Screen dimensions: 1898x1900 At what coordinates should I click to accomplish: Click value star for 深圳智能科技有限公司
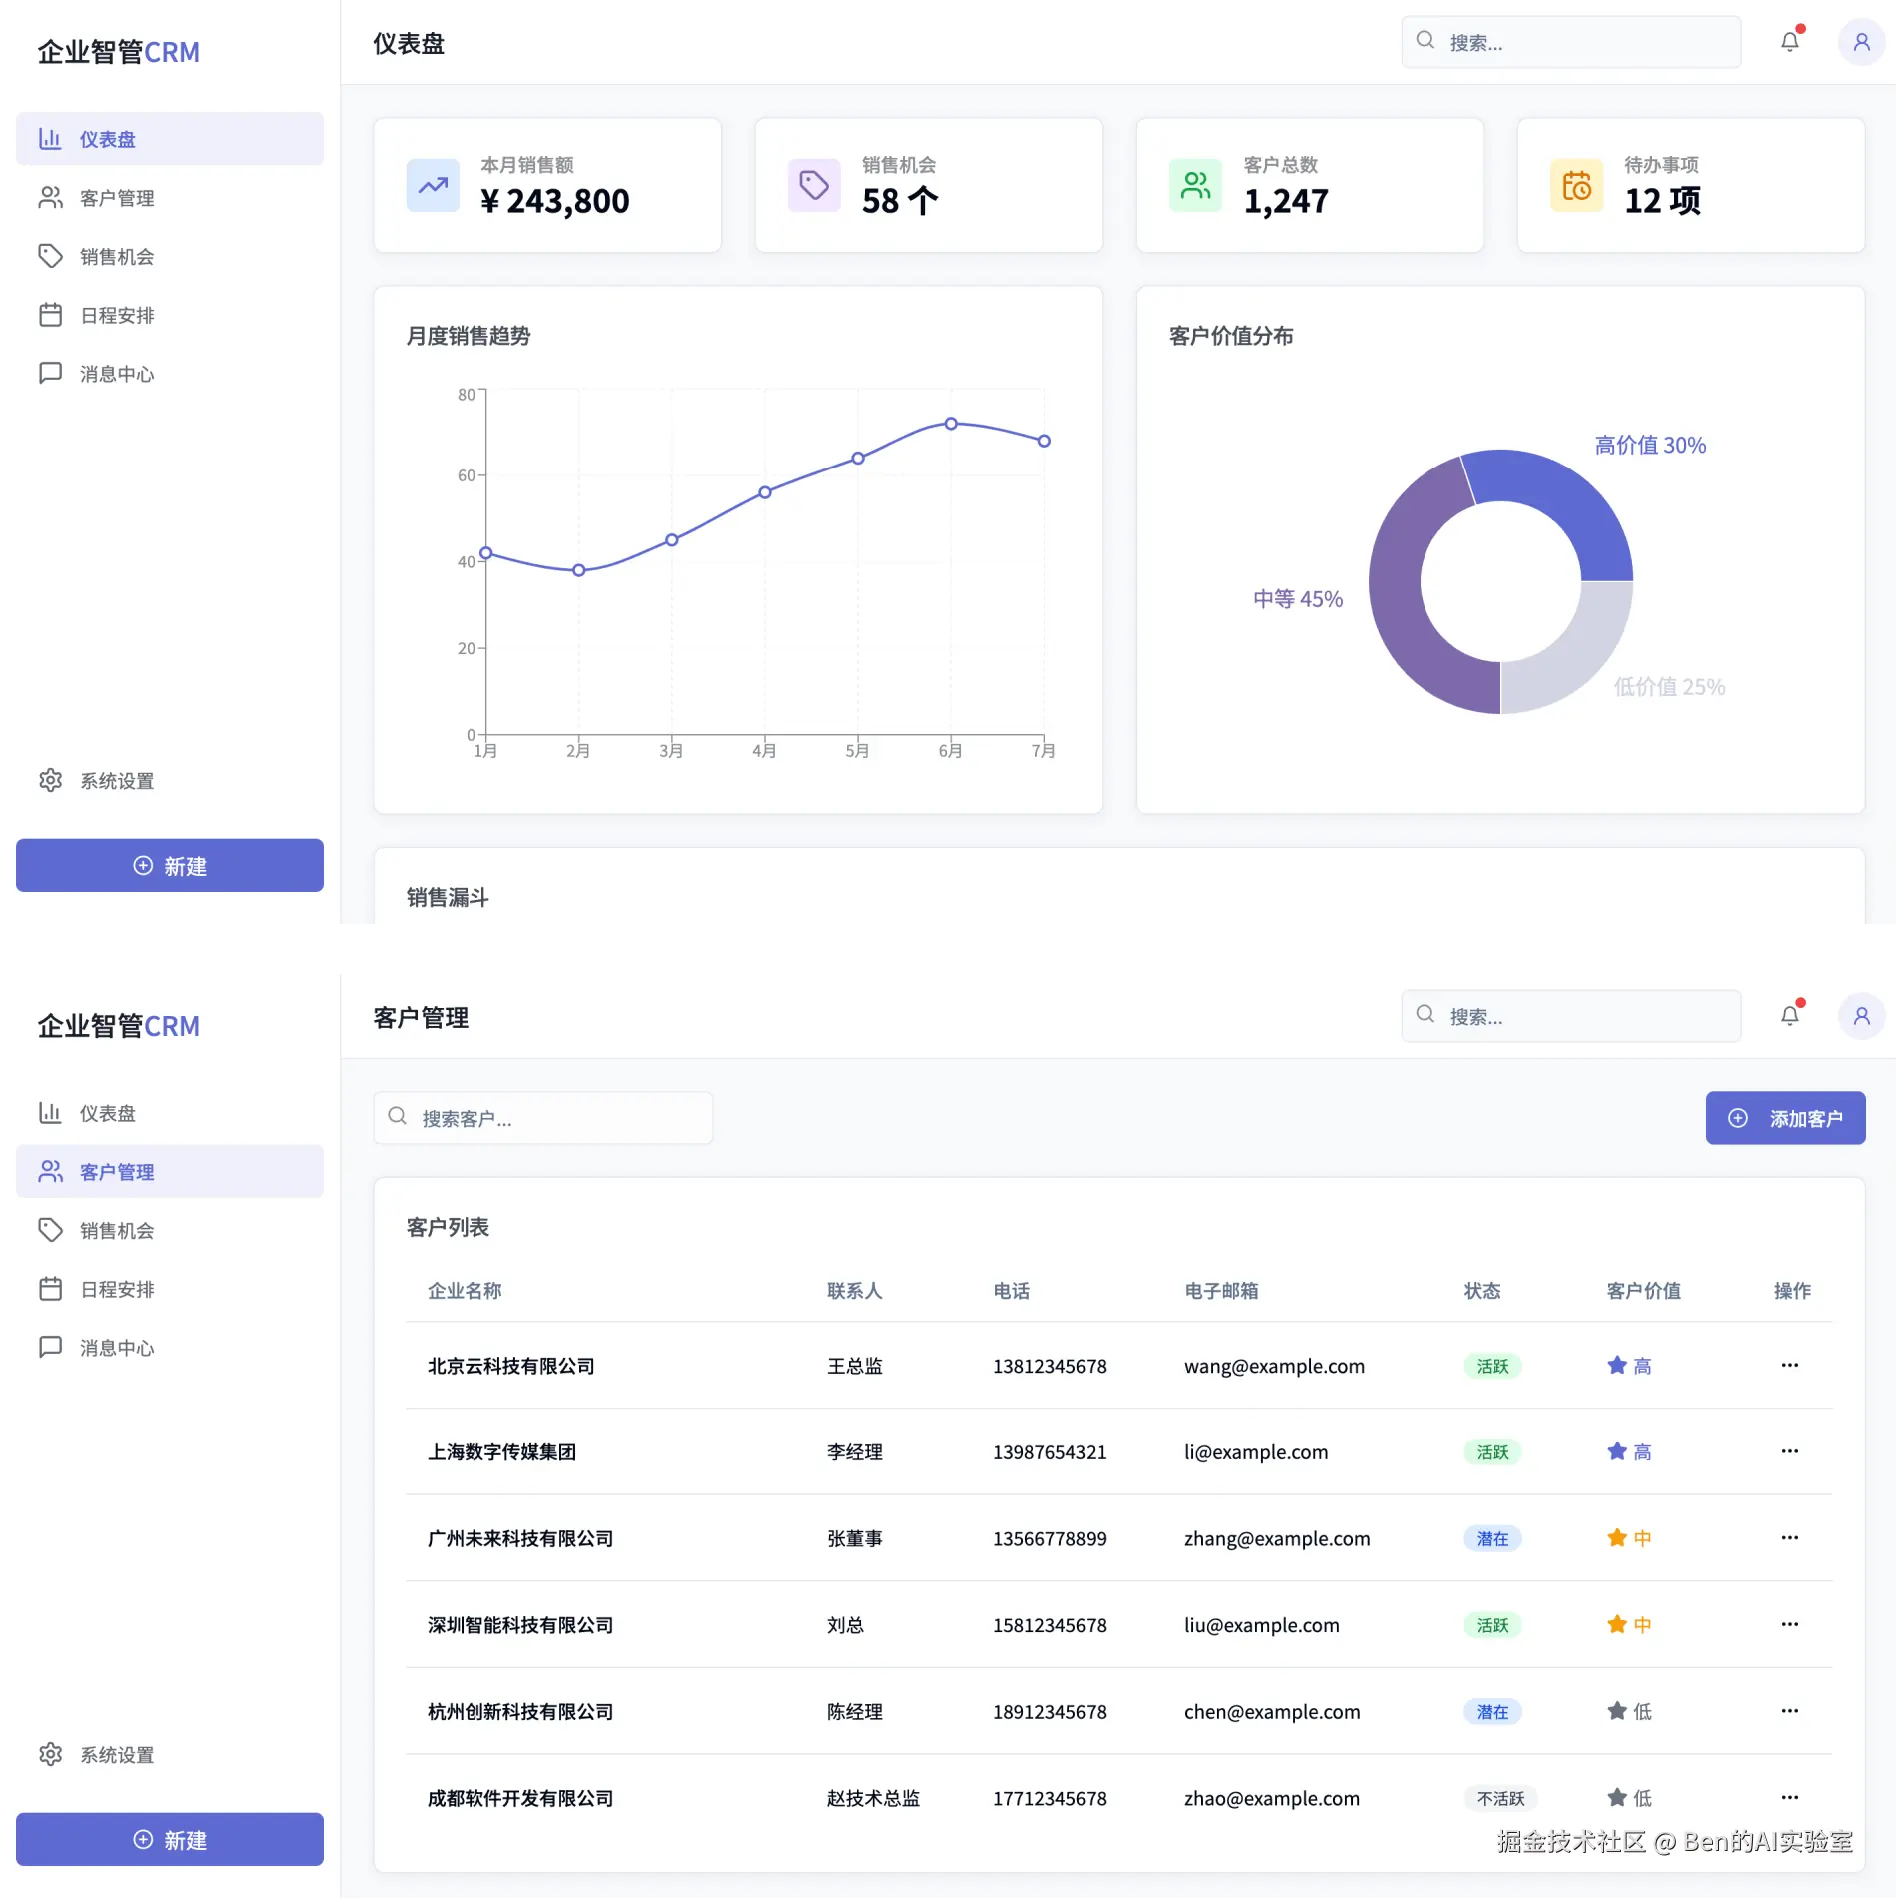(x=1616, y=1624)
